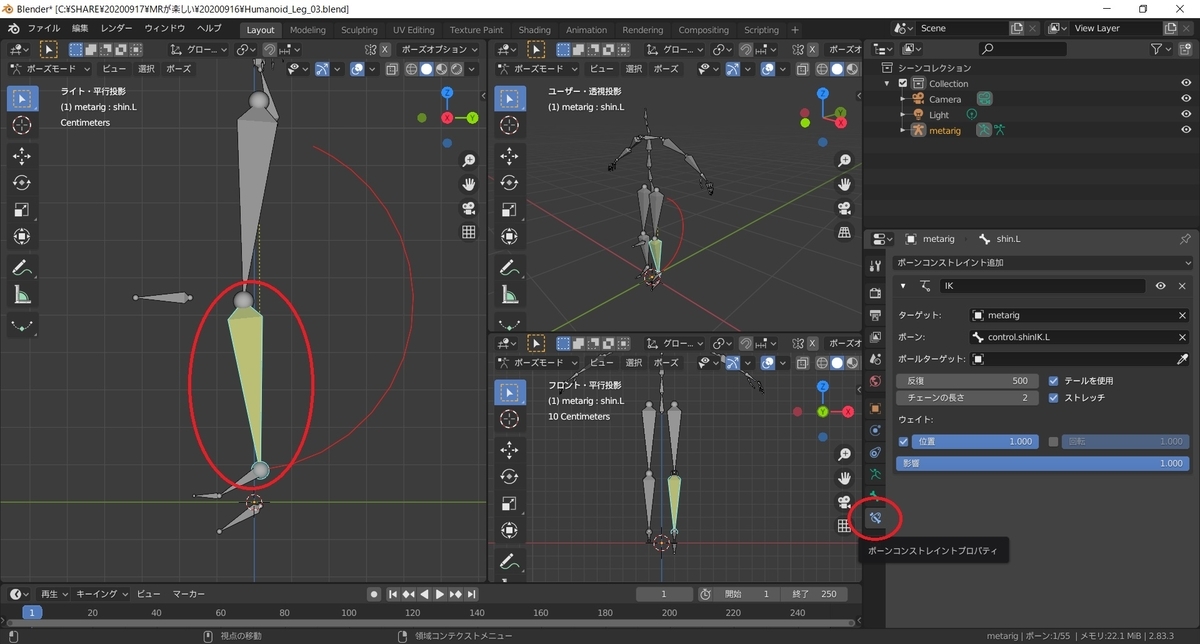The image size is (1200, 644).
Task: Pick the Transform tool in left viewport
Action: [x=22, y=237]
